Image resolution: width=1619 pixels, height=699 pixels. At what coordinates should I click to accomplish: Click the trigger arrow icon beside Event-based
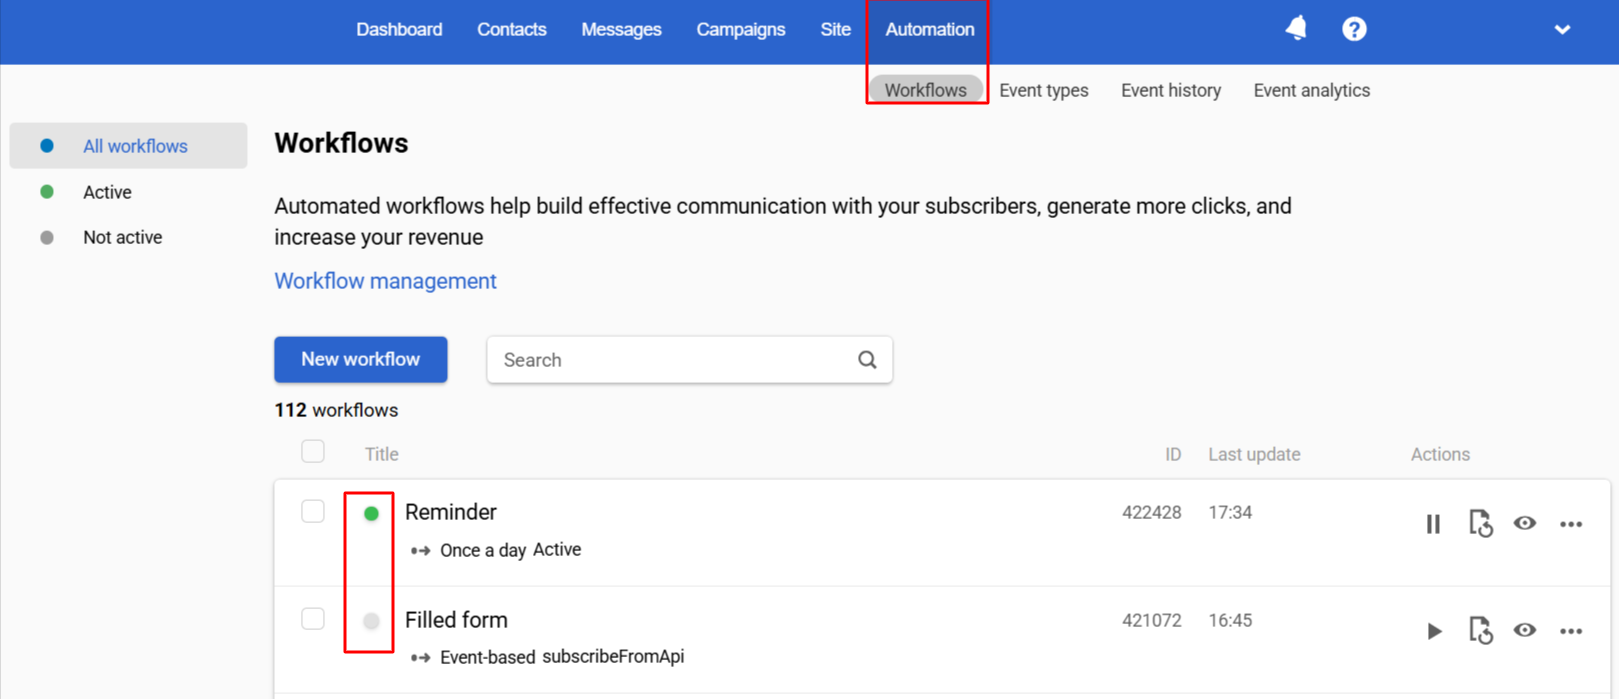[420, 658]
